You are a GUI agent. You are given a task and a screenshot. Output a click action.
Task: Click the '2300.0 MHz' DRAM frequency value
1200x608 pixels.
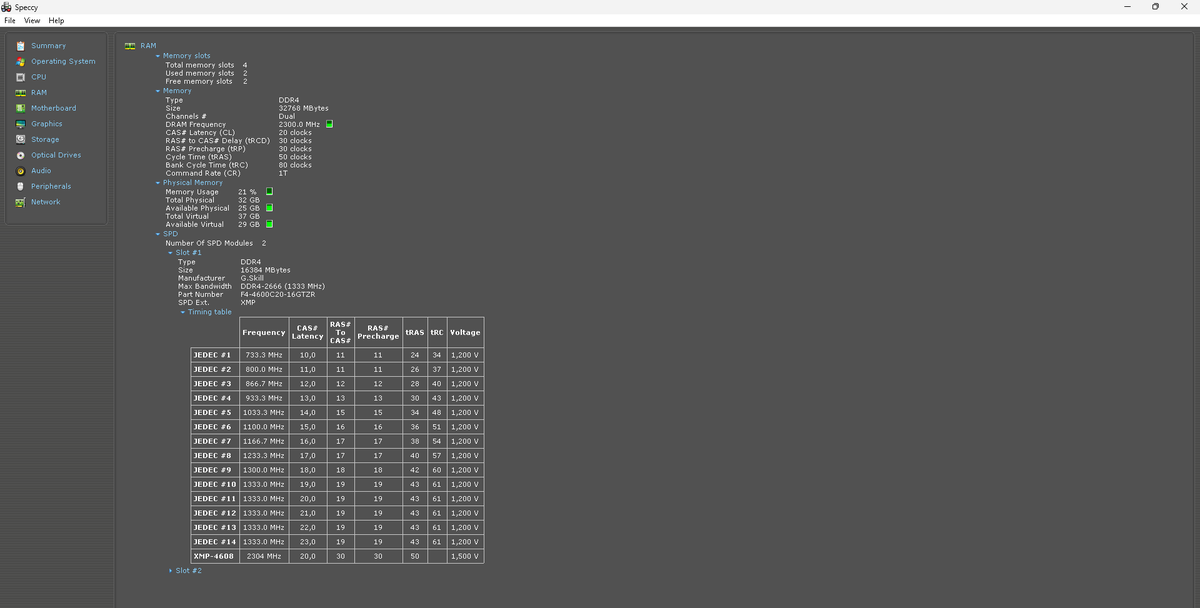pos(298,124)
